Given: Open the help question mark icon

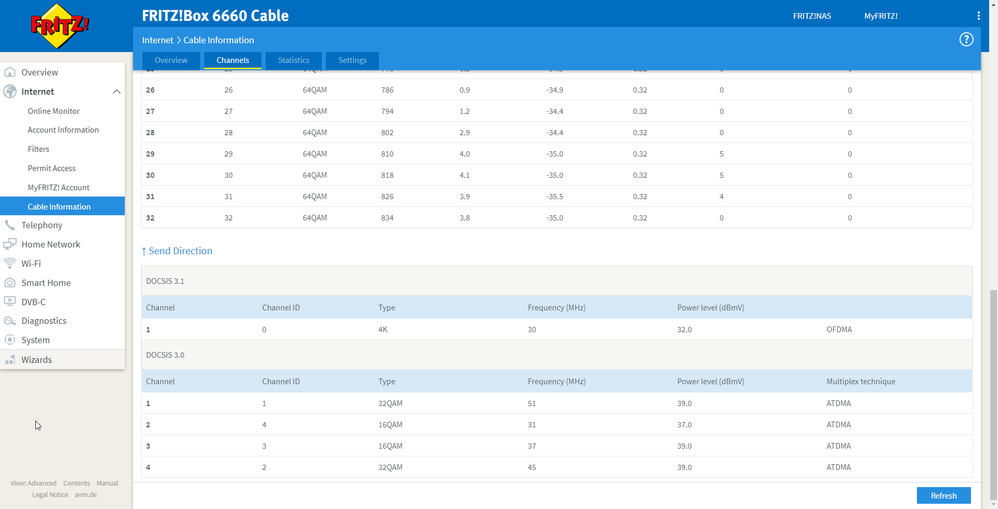Looking at the screenshot, I should coord(966,40).
